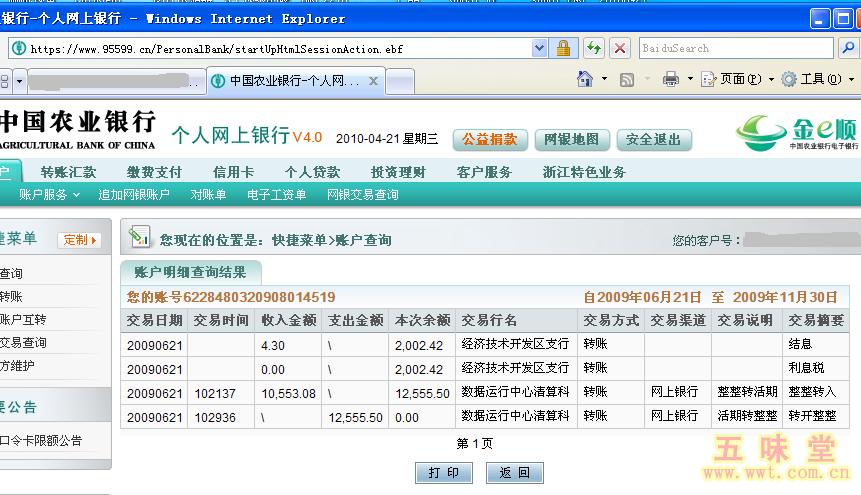Click the Home icon in IE toolbar
This screenshot has height=495, width=861.
click(585, 79)
